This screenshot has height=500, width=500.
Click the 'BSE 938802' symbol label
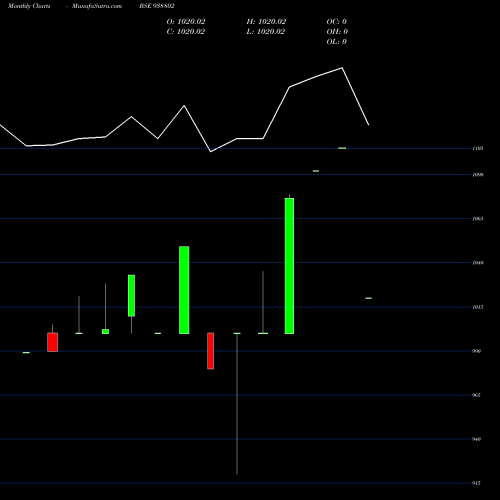click(157, 6)
